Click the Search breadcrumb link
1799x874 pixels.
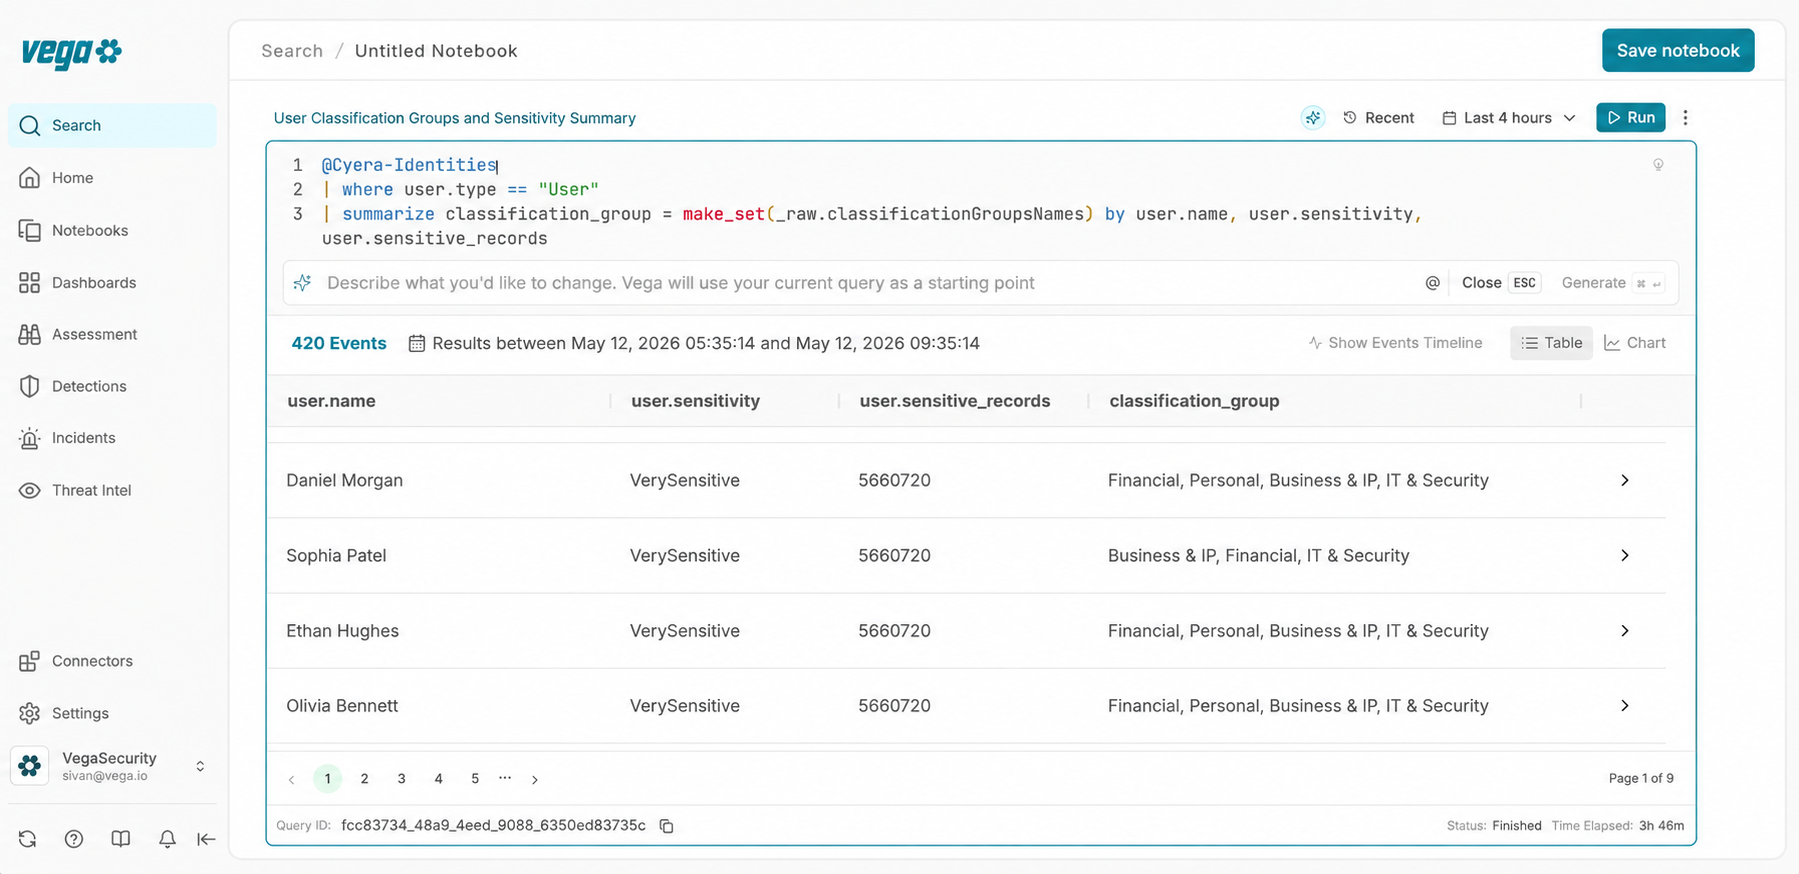click(292, 51)
